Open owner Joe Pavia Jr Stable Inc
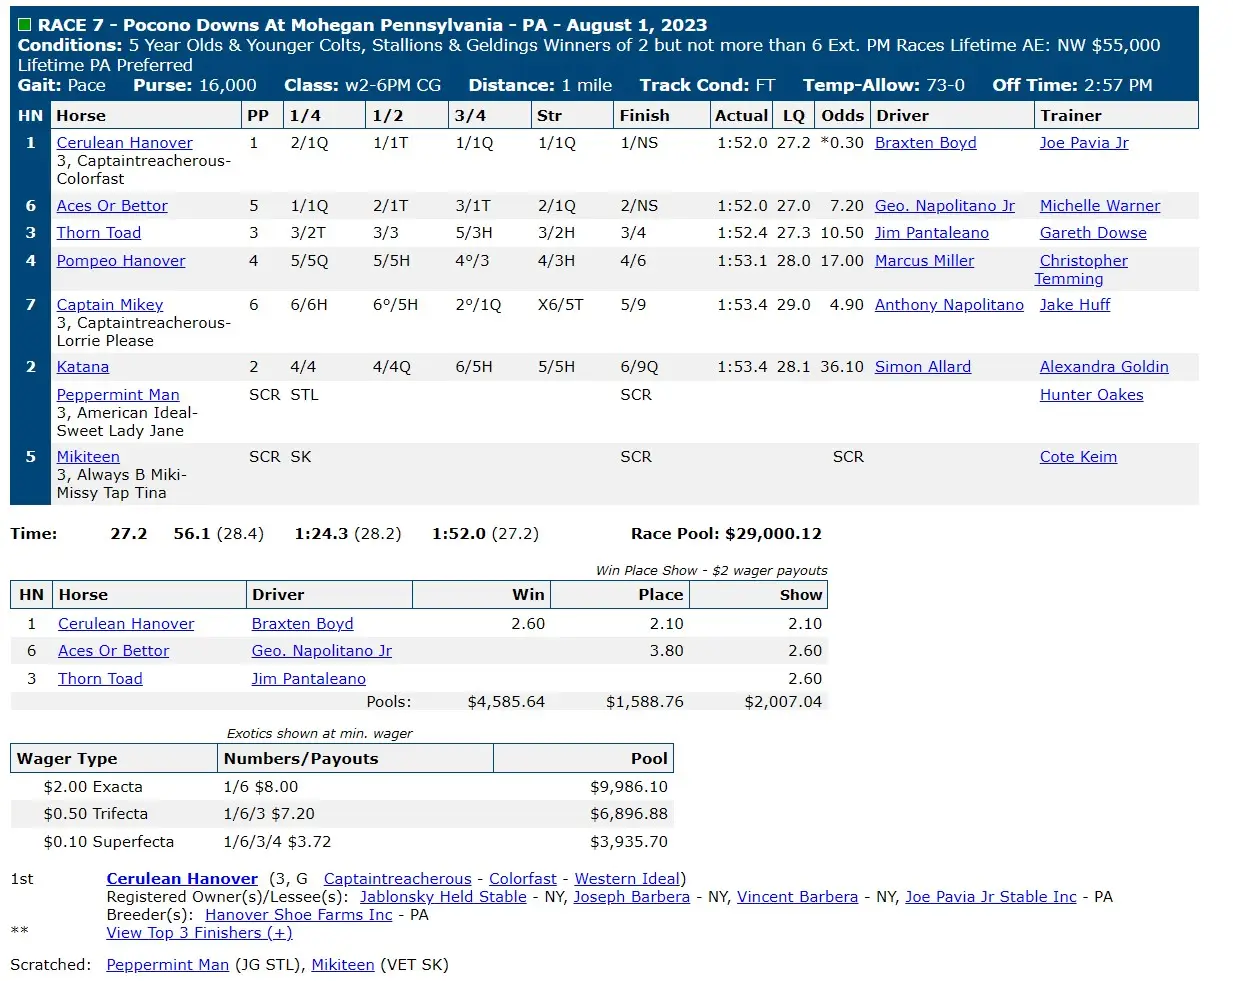Screen dimensions: 1233x981 pos(991,897)
